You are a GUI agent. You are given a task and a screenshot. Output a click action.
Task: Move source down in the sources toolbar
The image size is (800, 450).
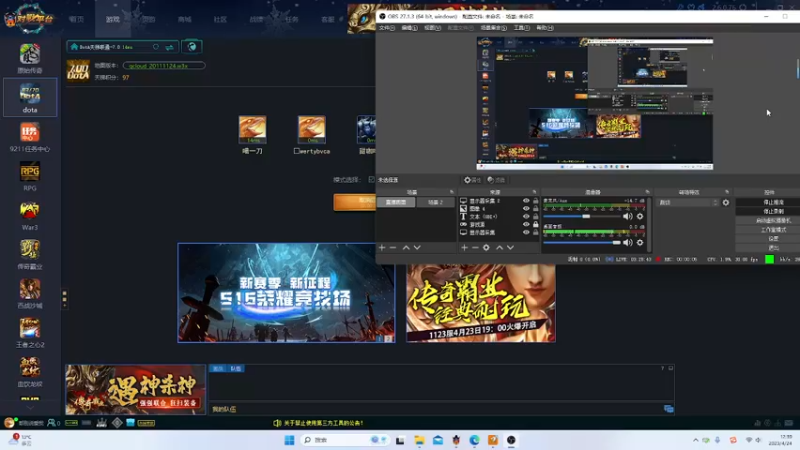[510, 247]
